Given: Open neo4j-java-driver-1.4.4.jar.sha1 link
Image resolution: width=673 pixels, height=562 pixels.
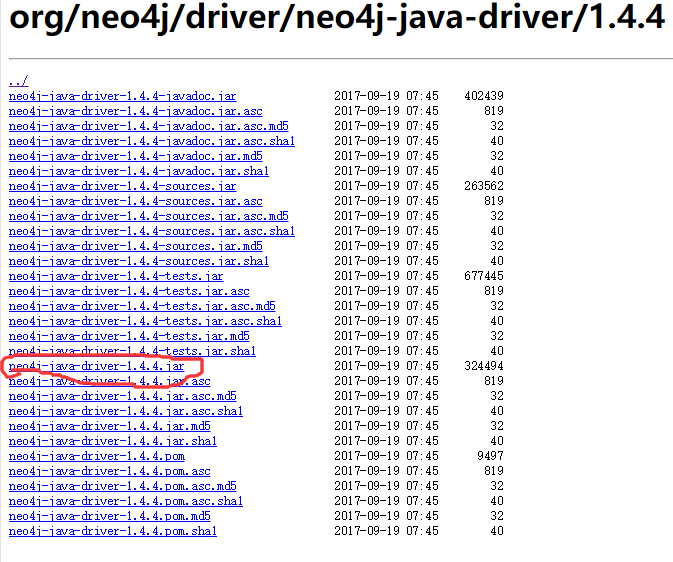Looking at the screenshot, I should pyautogui.click(x=113, y=441).
